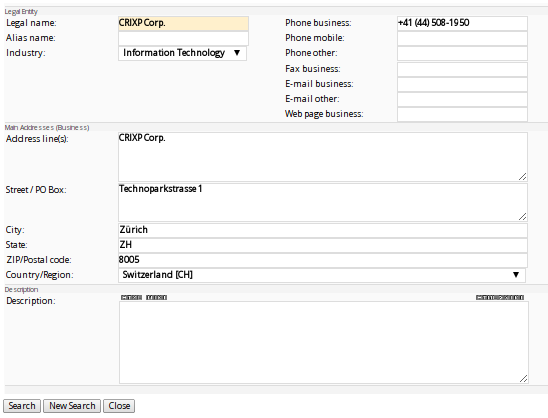Click the Address line(s) text area

pyautogui.click(x=323, y=157)
